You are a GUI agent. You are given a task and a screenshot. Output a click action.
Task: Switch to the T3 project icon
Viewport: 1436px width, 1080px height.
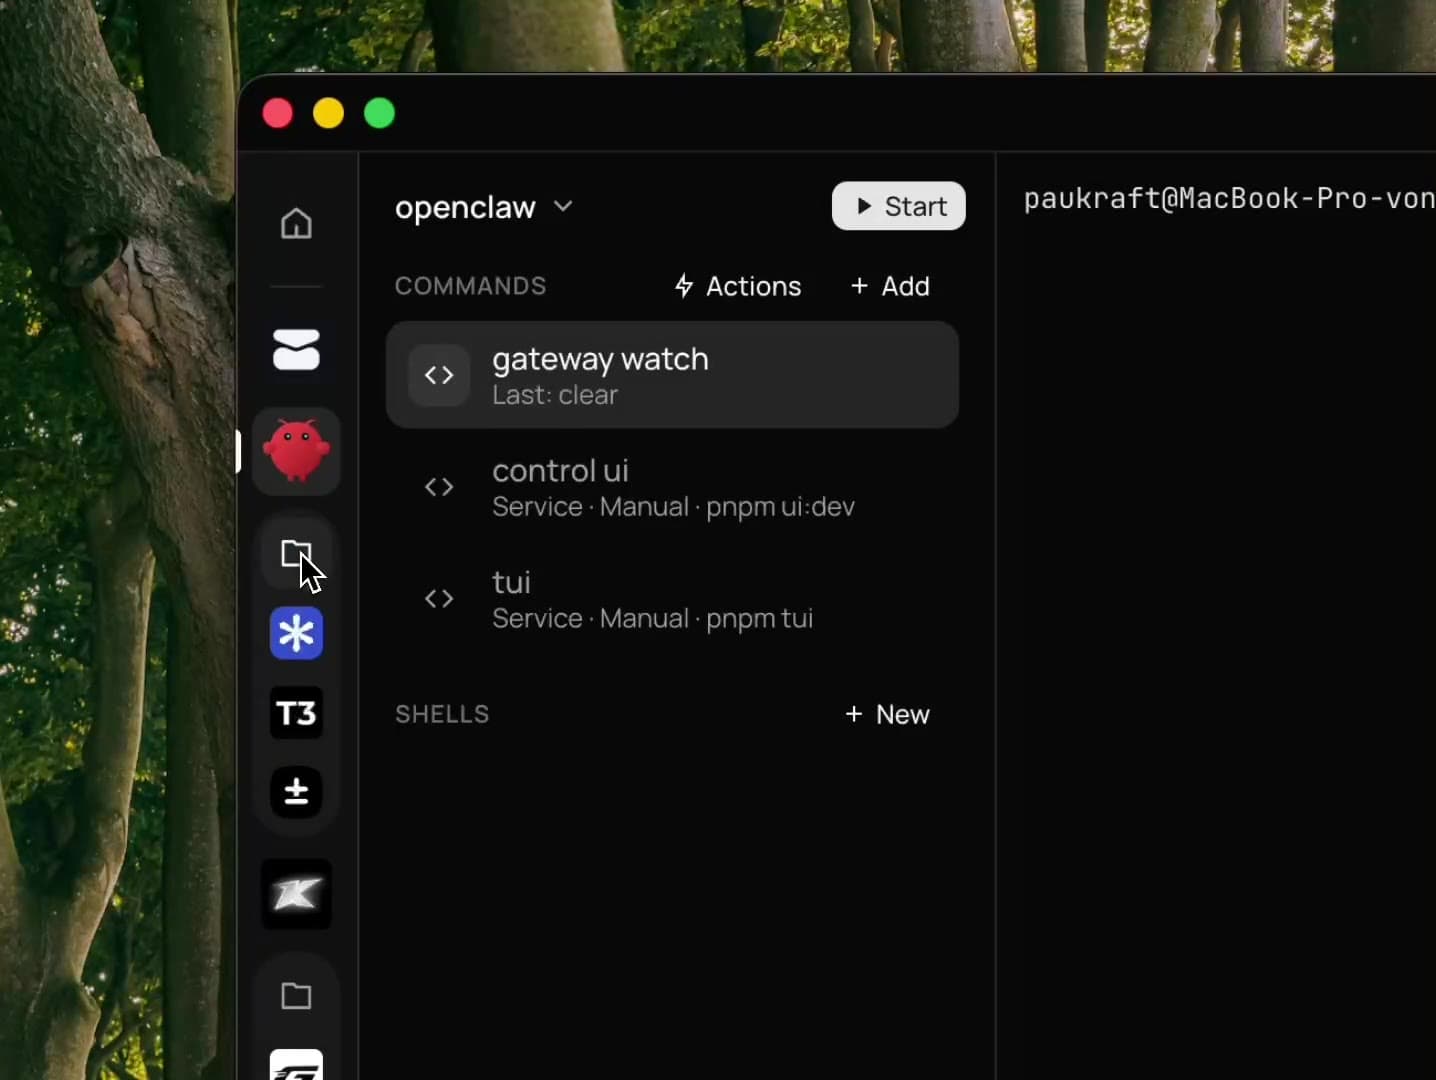[x=296, y=713]
